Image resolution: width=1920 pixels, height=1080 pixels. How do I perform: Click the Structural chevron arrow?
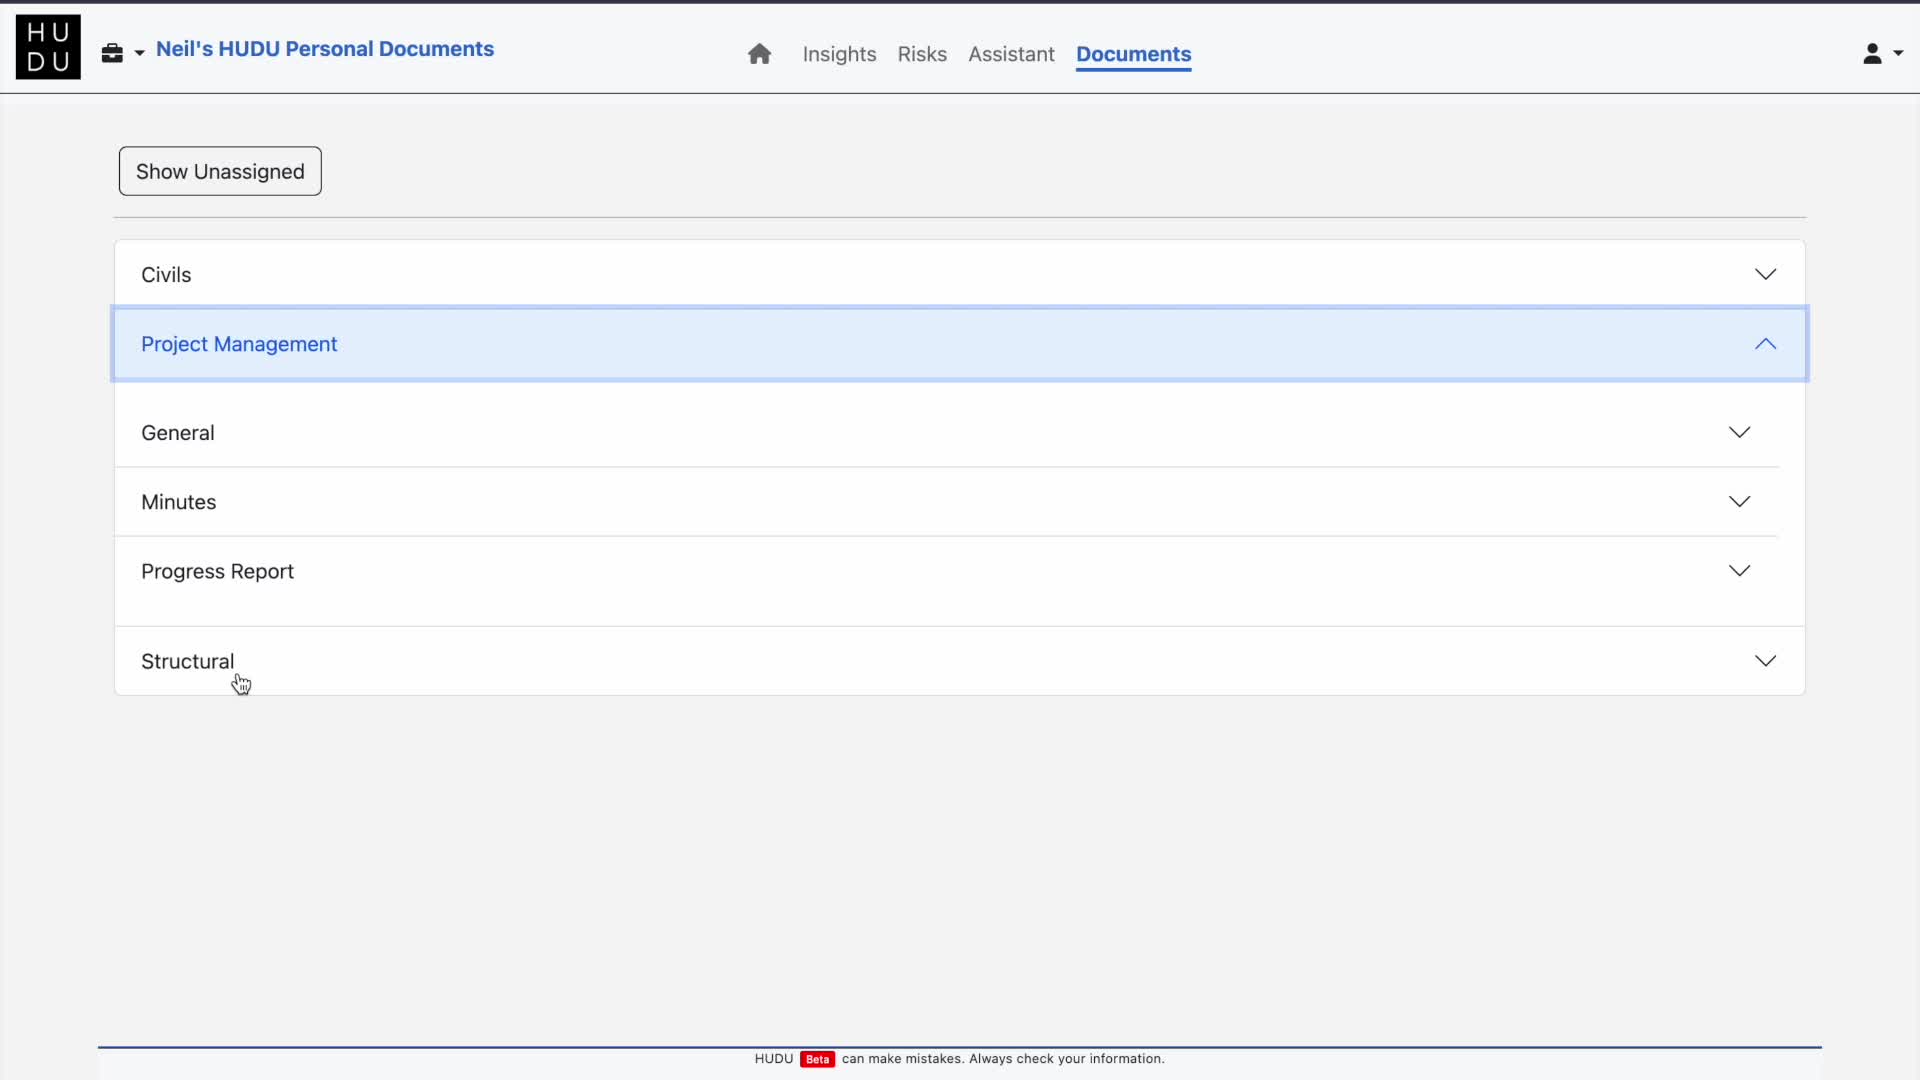click(1765, 661)
